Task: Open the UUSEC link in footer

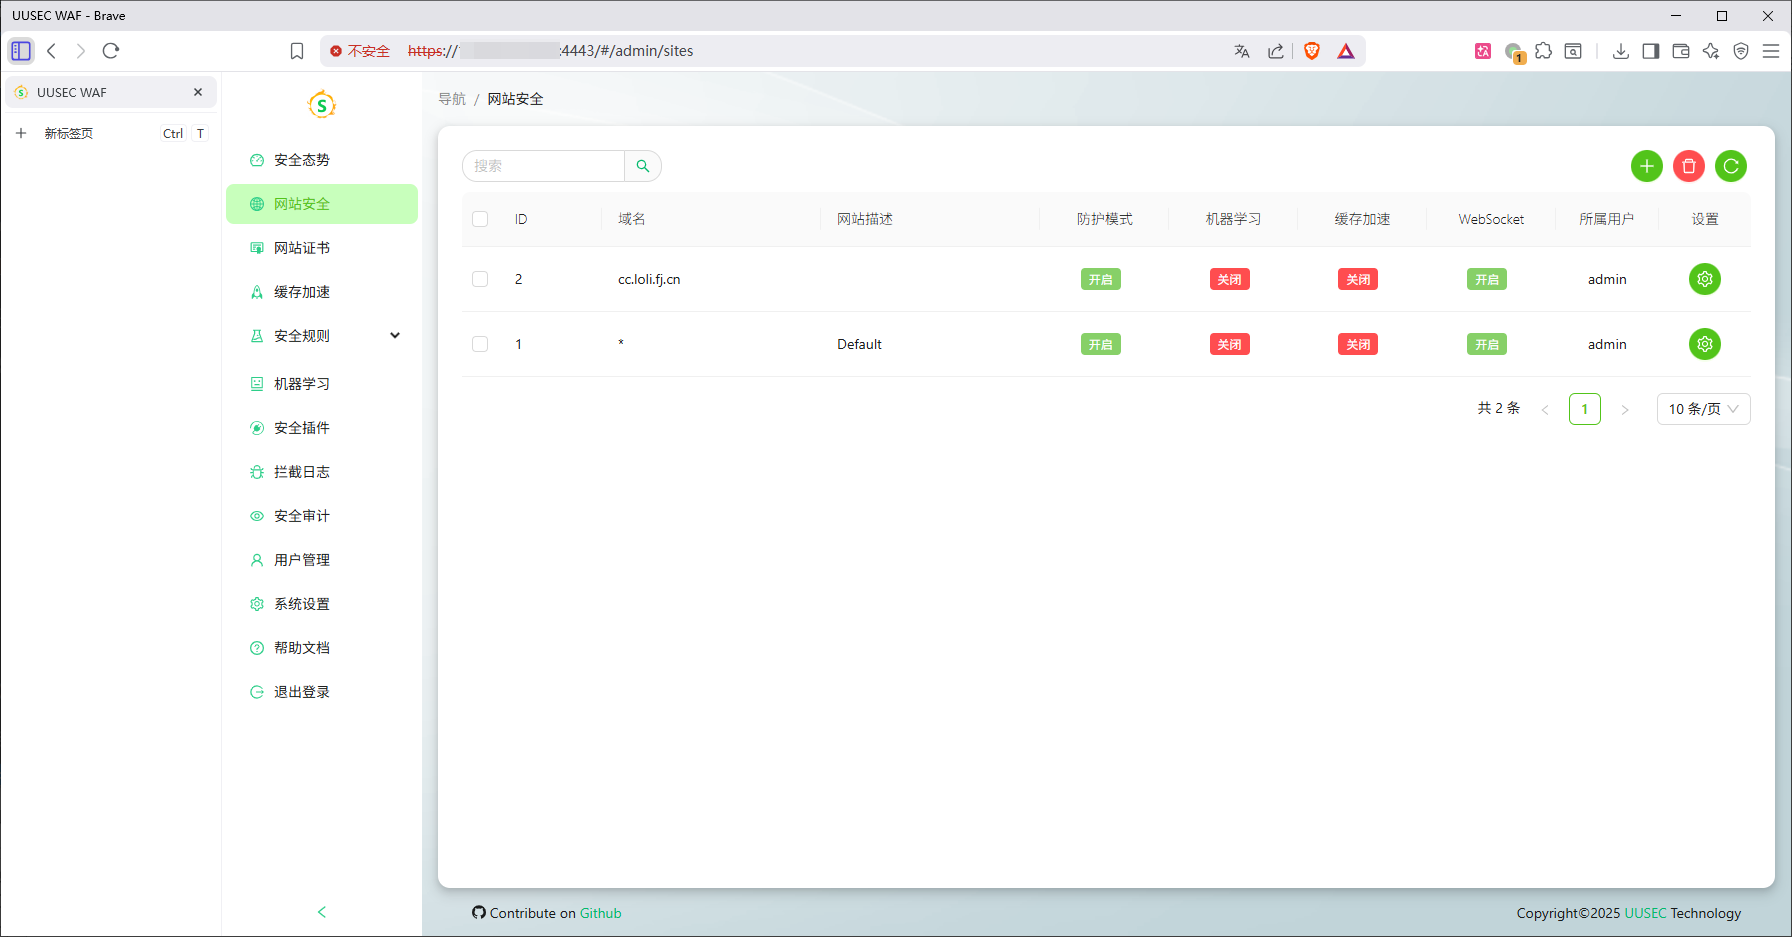Action: [1645, 913]
